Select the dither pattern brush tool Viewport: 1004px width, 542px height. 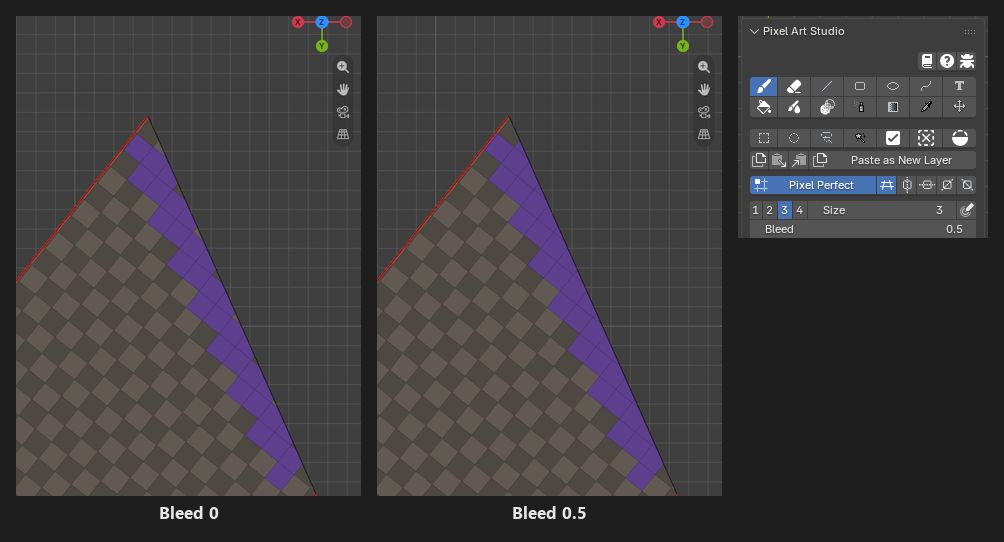pos(827,107)
